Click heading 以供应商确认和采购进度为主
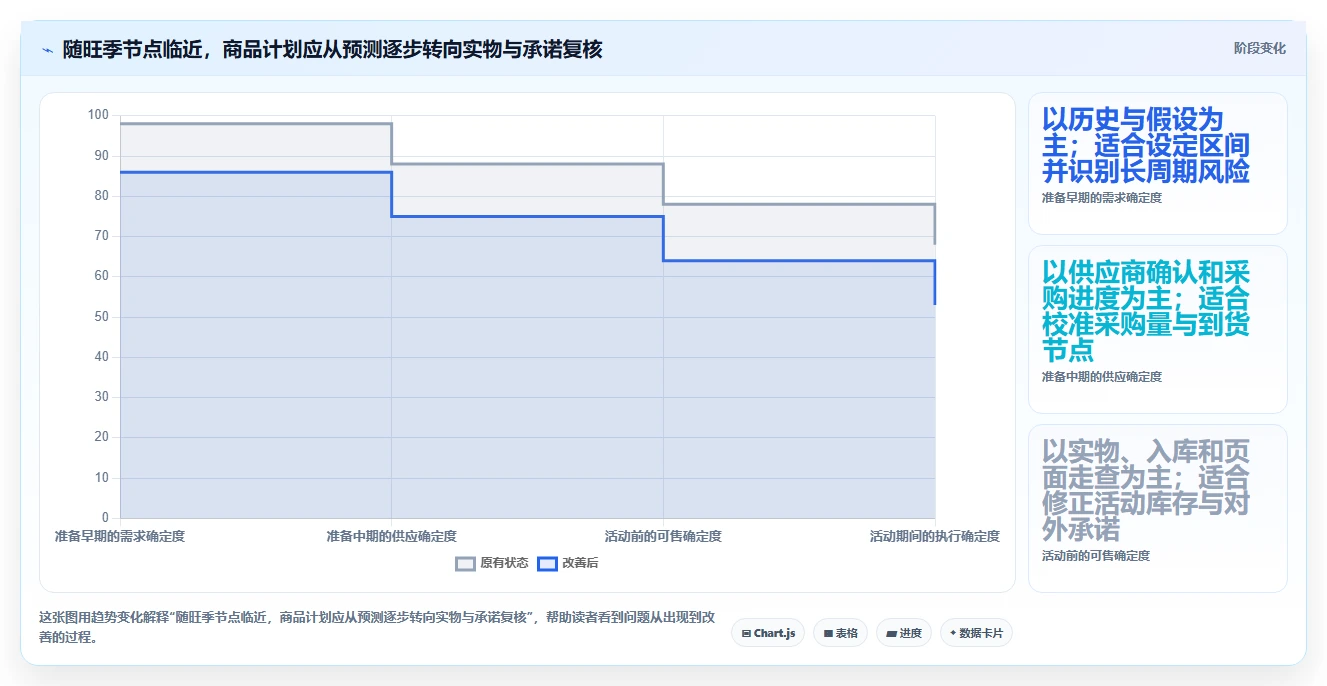Screen dimensions: 1327x686 point(1146,311)
